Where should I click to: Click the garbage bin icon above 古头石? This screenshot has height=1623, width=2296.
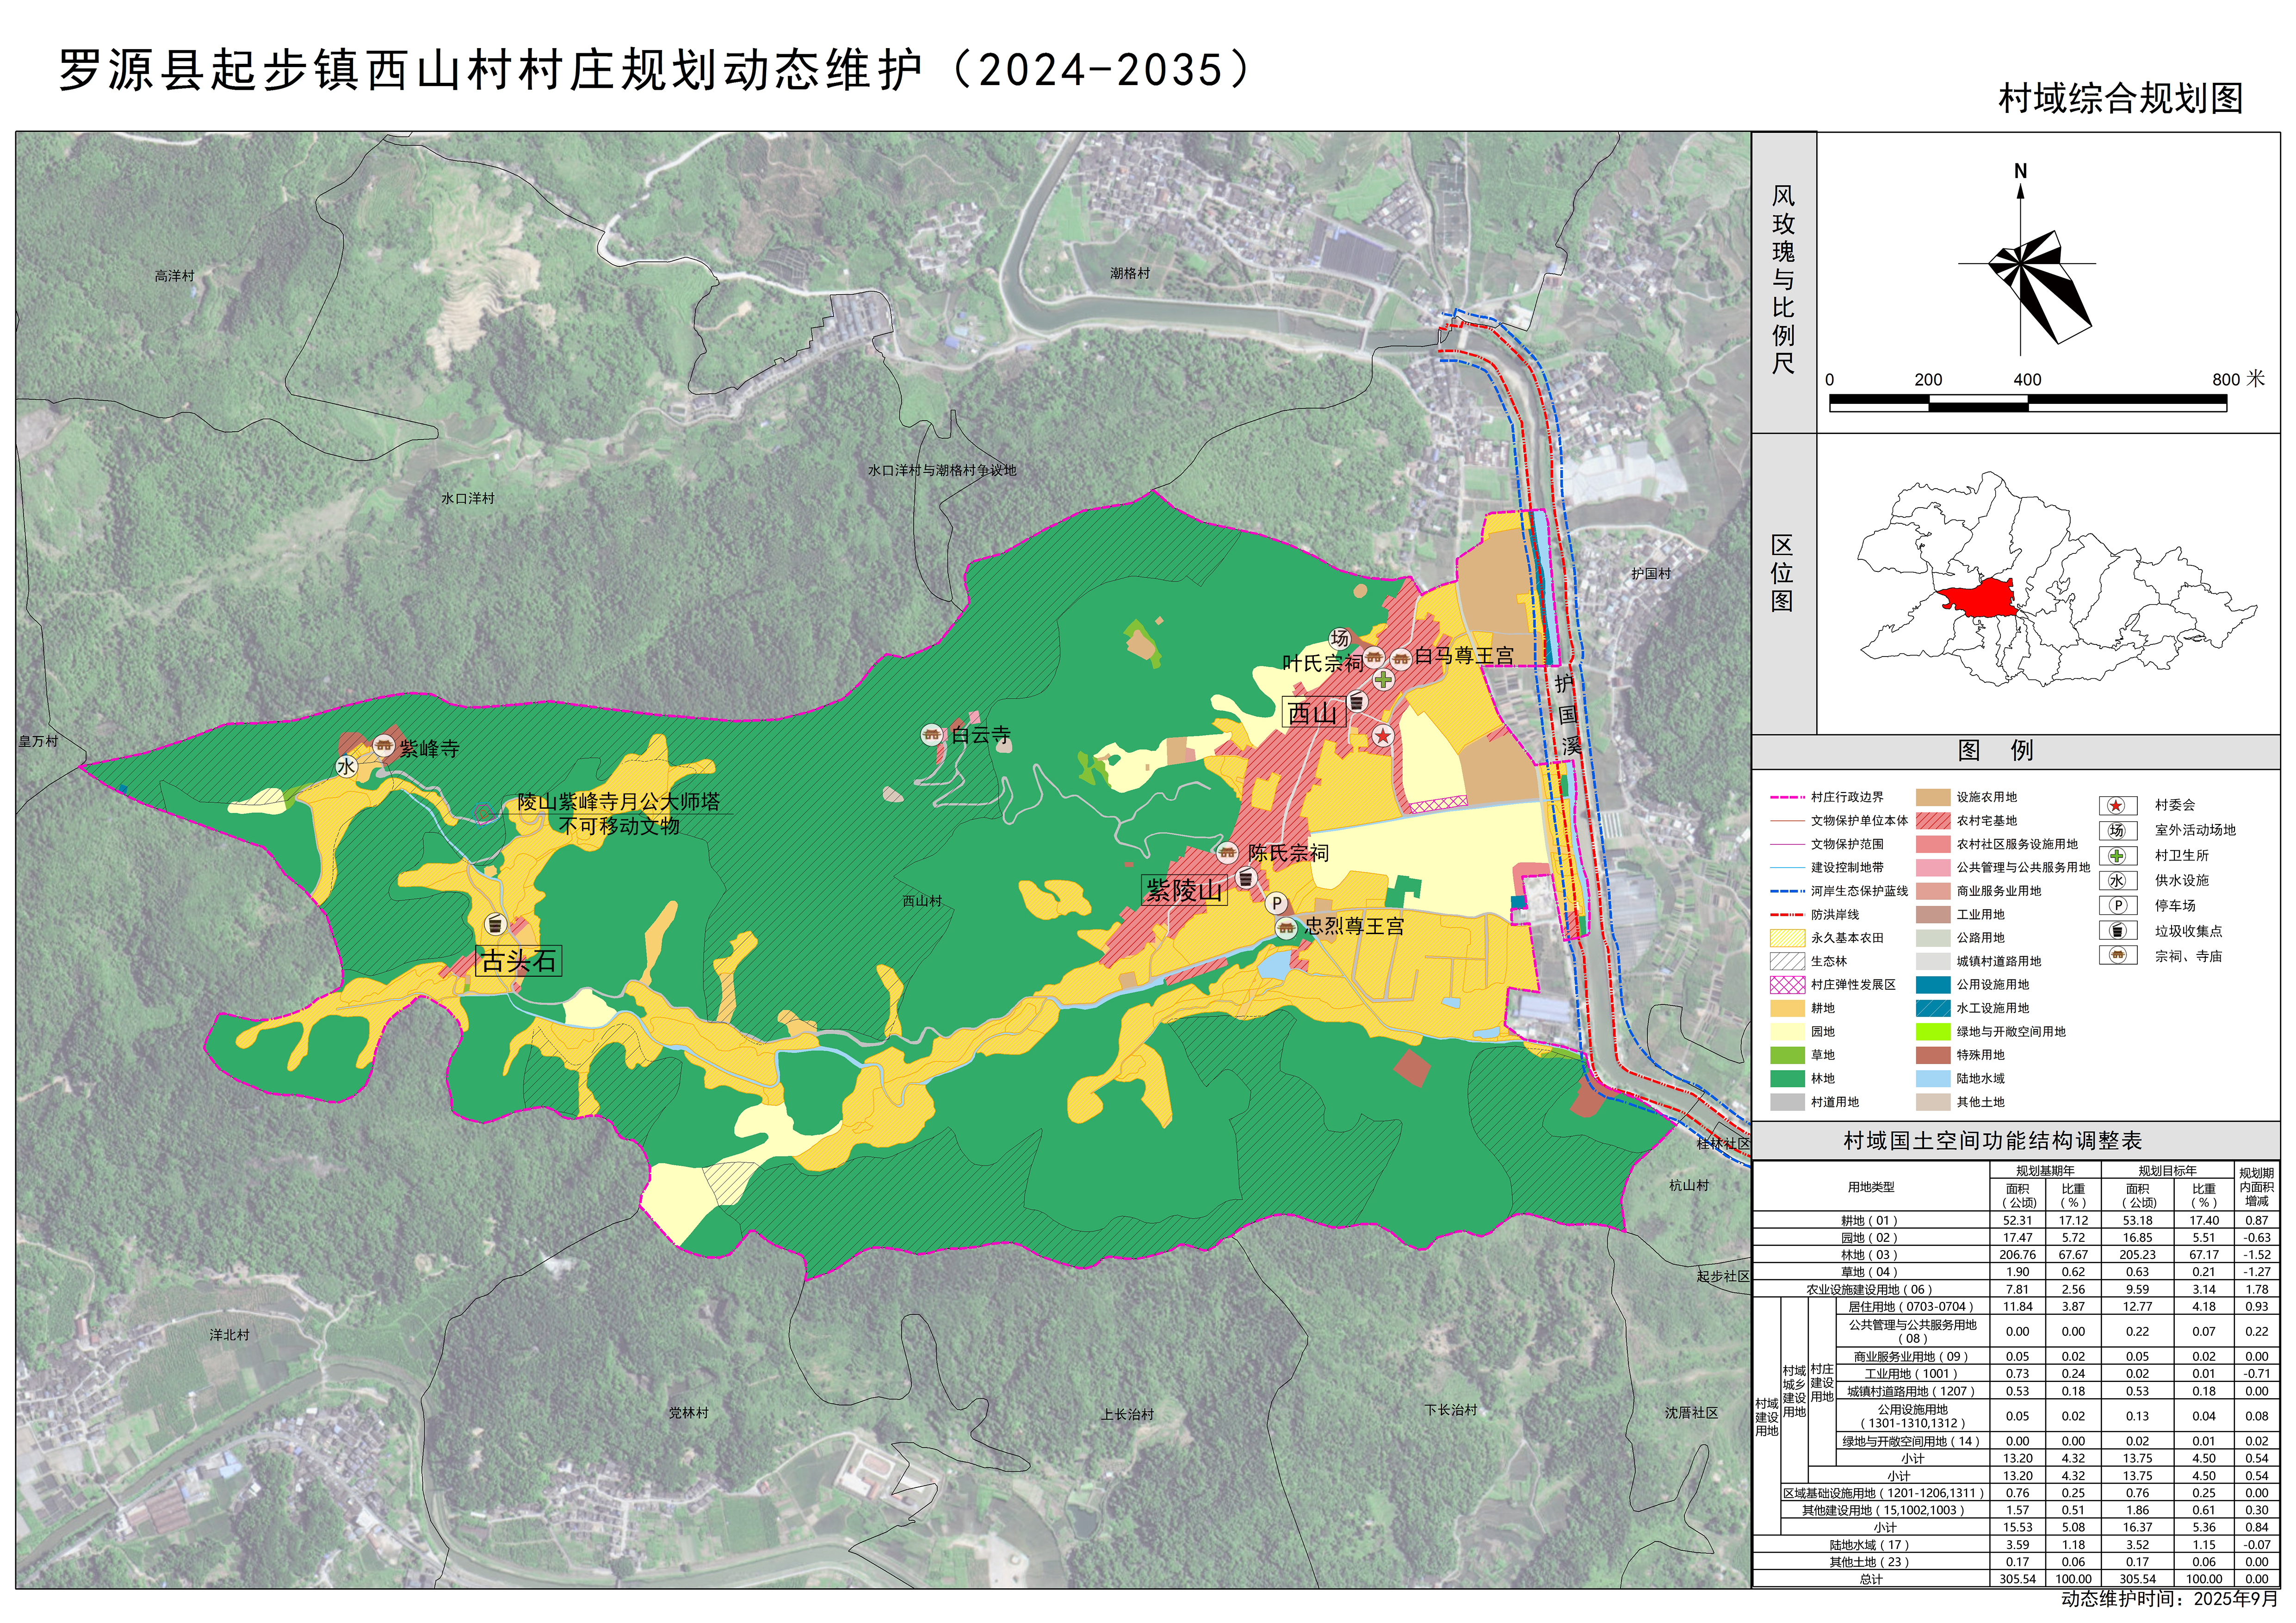495,924
